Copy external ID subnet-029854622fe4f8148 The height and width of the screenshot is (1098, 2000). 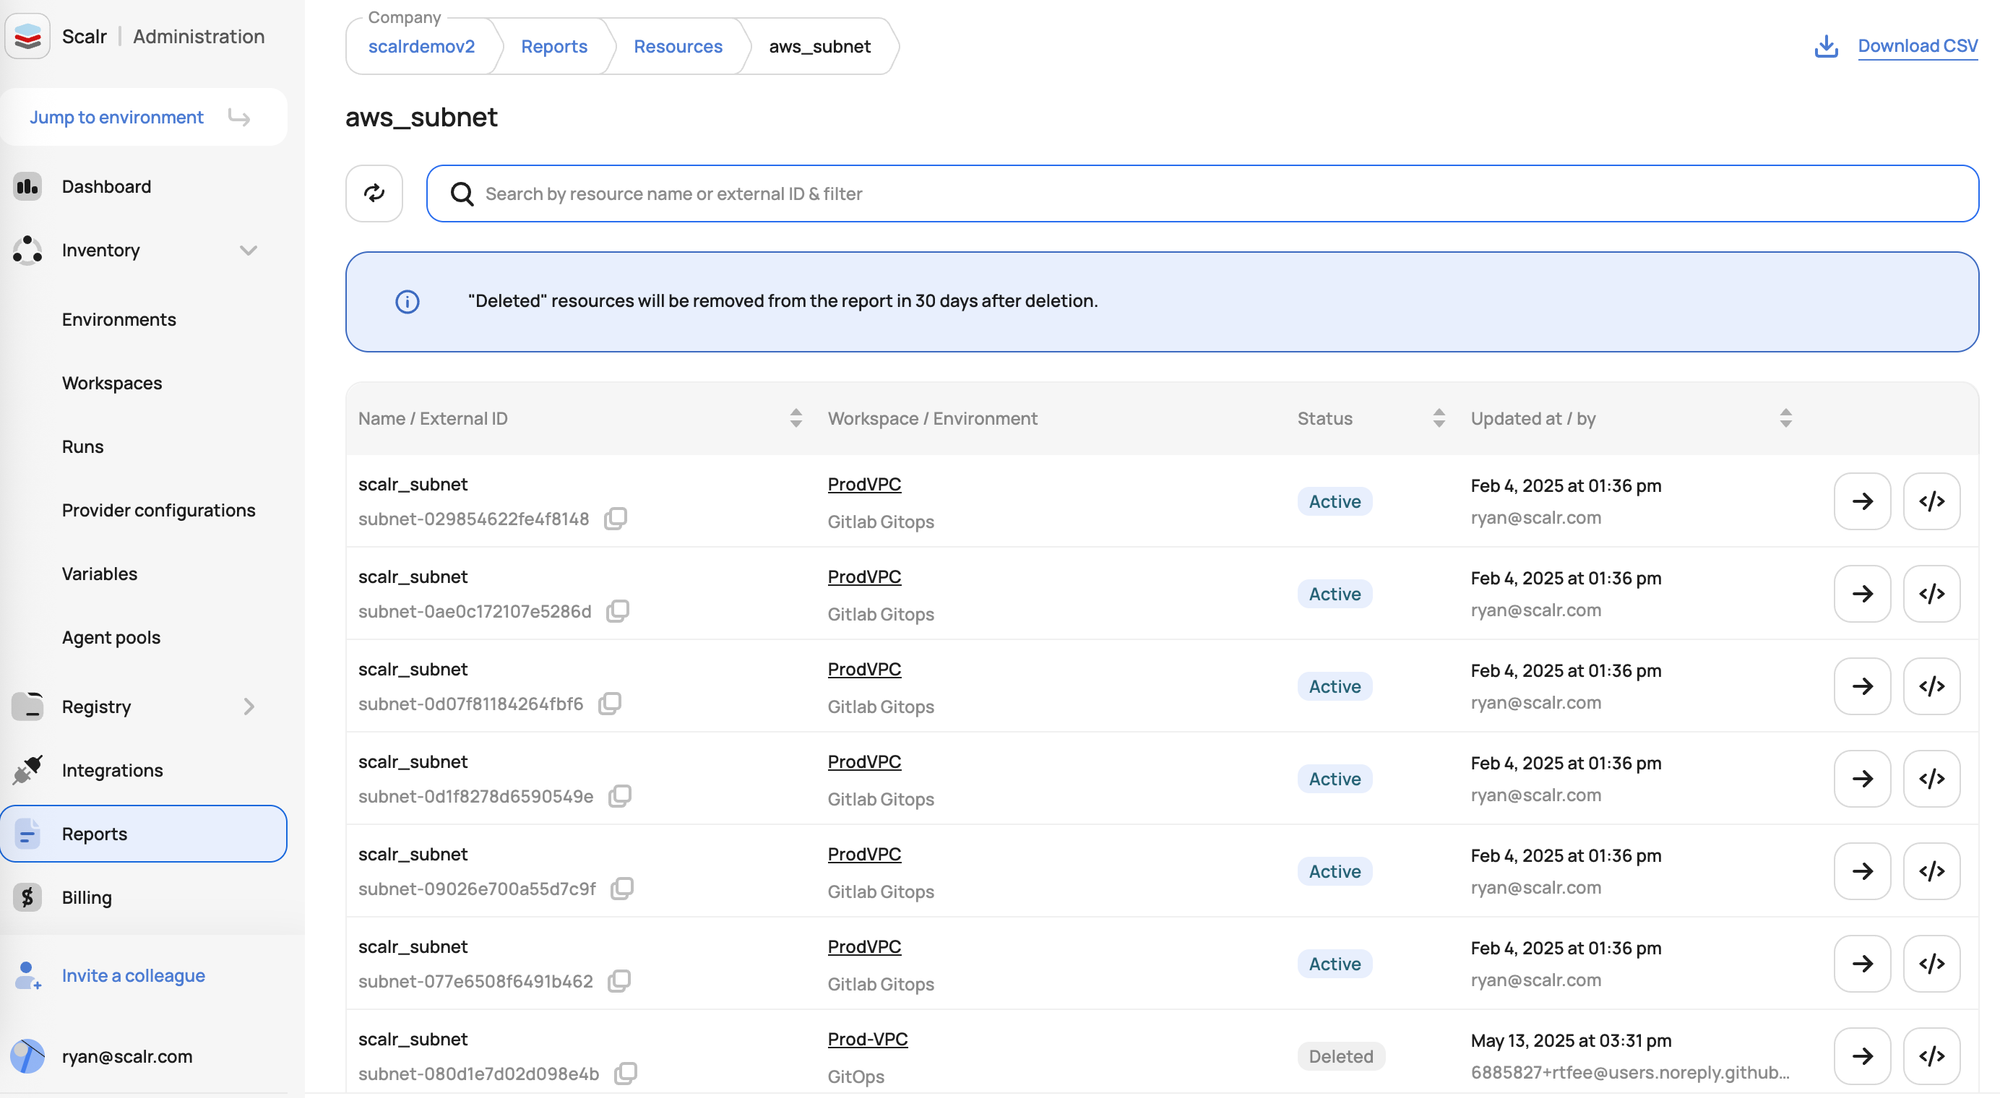616,518
